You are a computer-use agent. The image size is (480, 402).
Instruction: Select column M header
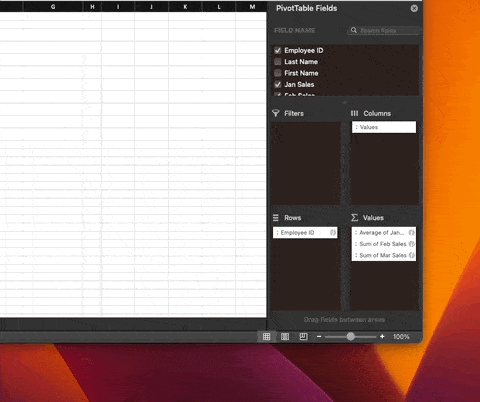pyautogui.click(x=252, y=6)
